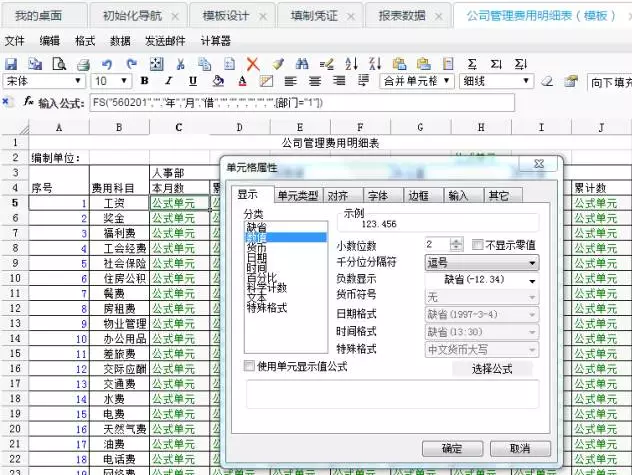632x476 pixels.
Task: Click the 确定 button
Action: tap(452, 448)
